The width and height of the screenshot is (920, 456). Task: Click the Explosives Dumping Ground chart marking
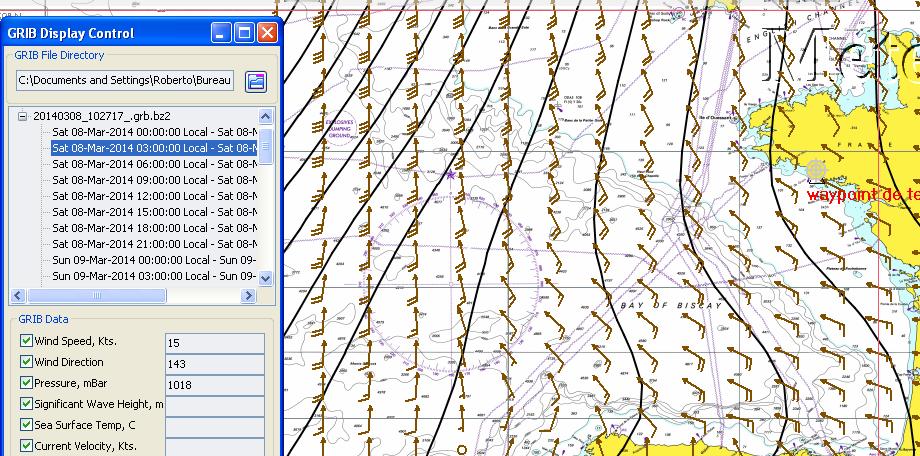(339, 129)
